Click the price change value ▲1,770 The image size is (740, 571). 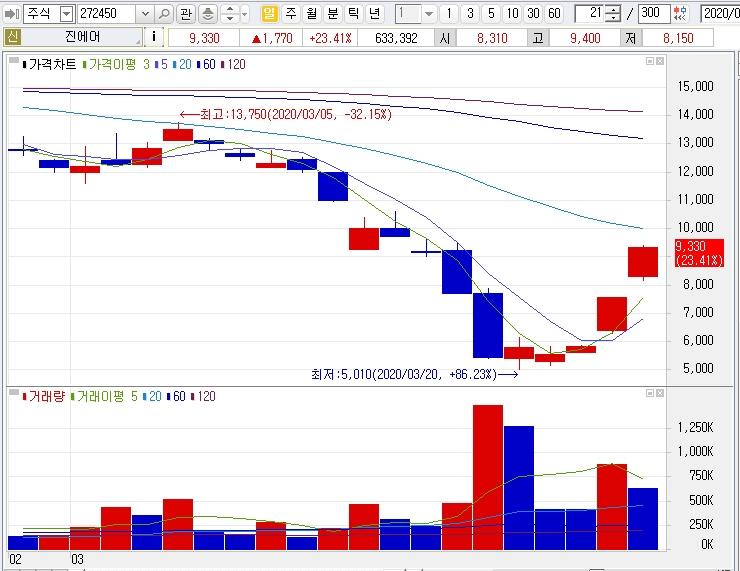tap(272, 38)
